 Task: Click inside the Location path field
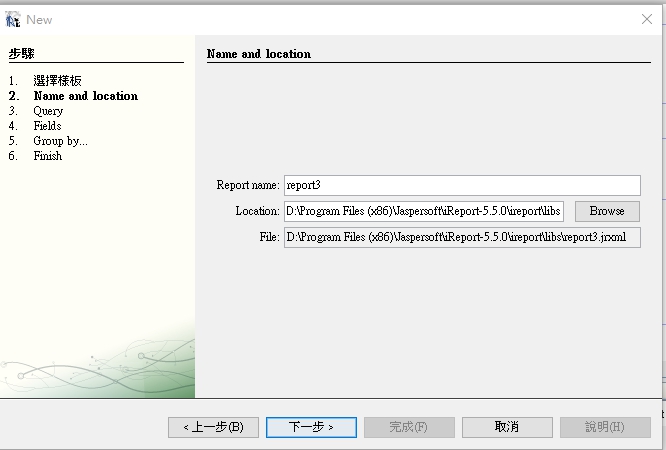(424, 211)
